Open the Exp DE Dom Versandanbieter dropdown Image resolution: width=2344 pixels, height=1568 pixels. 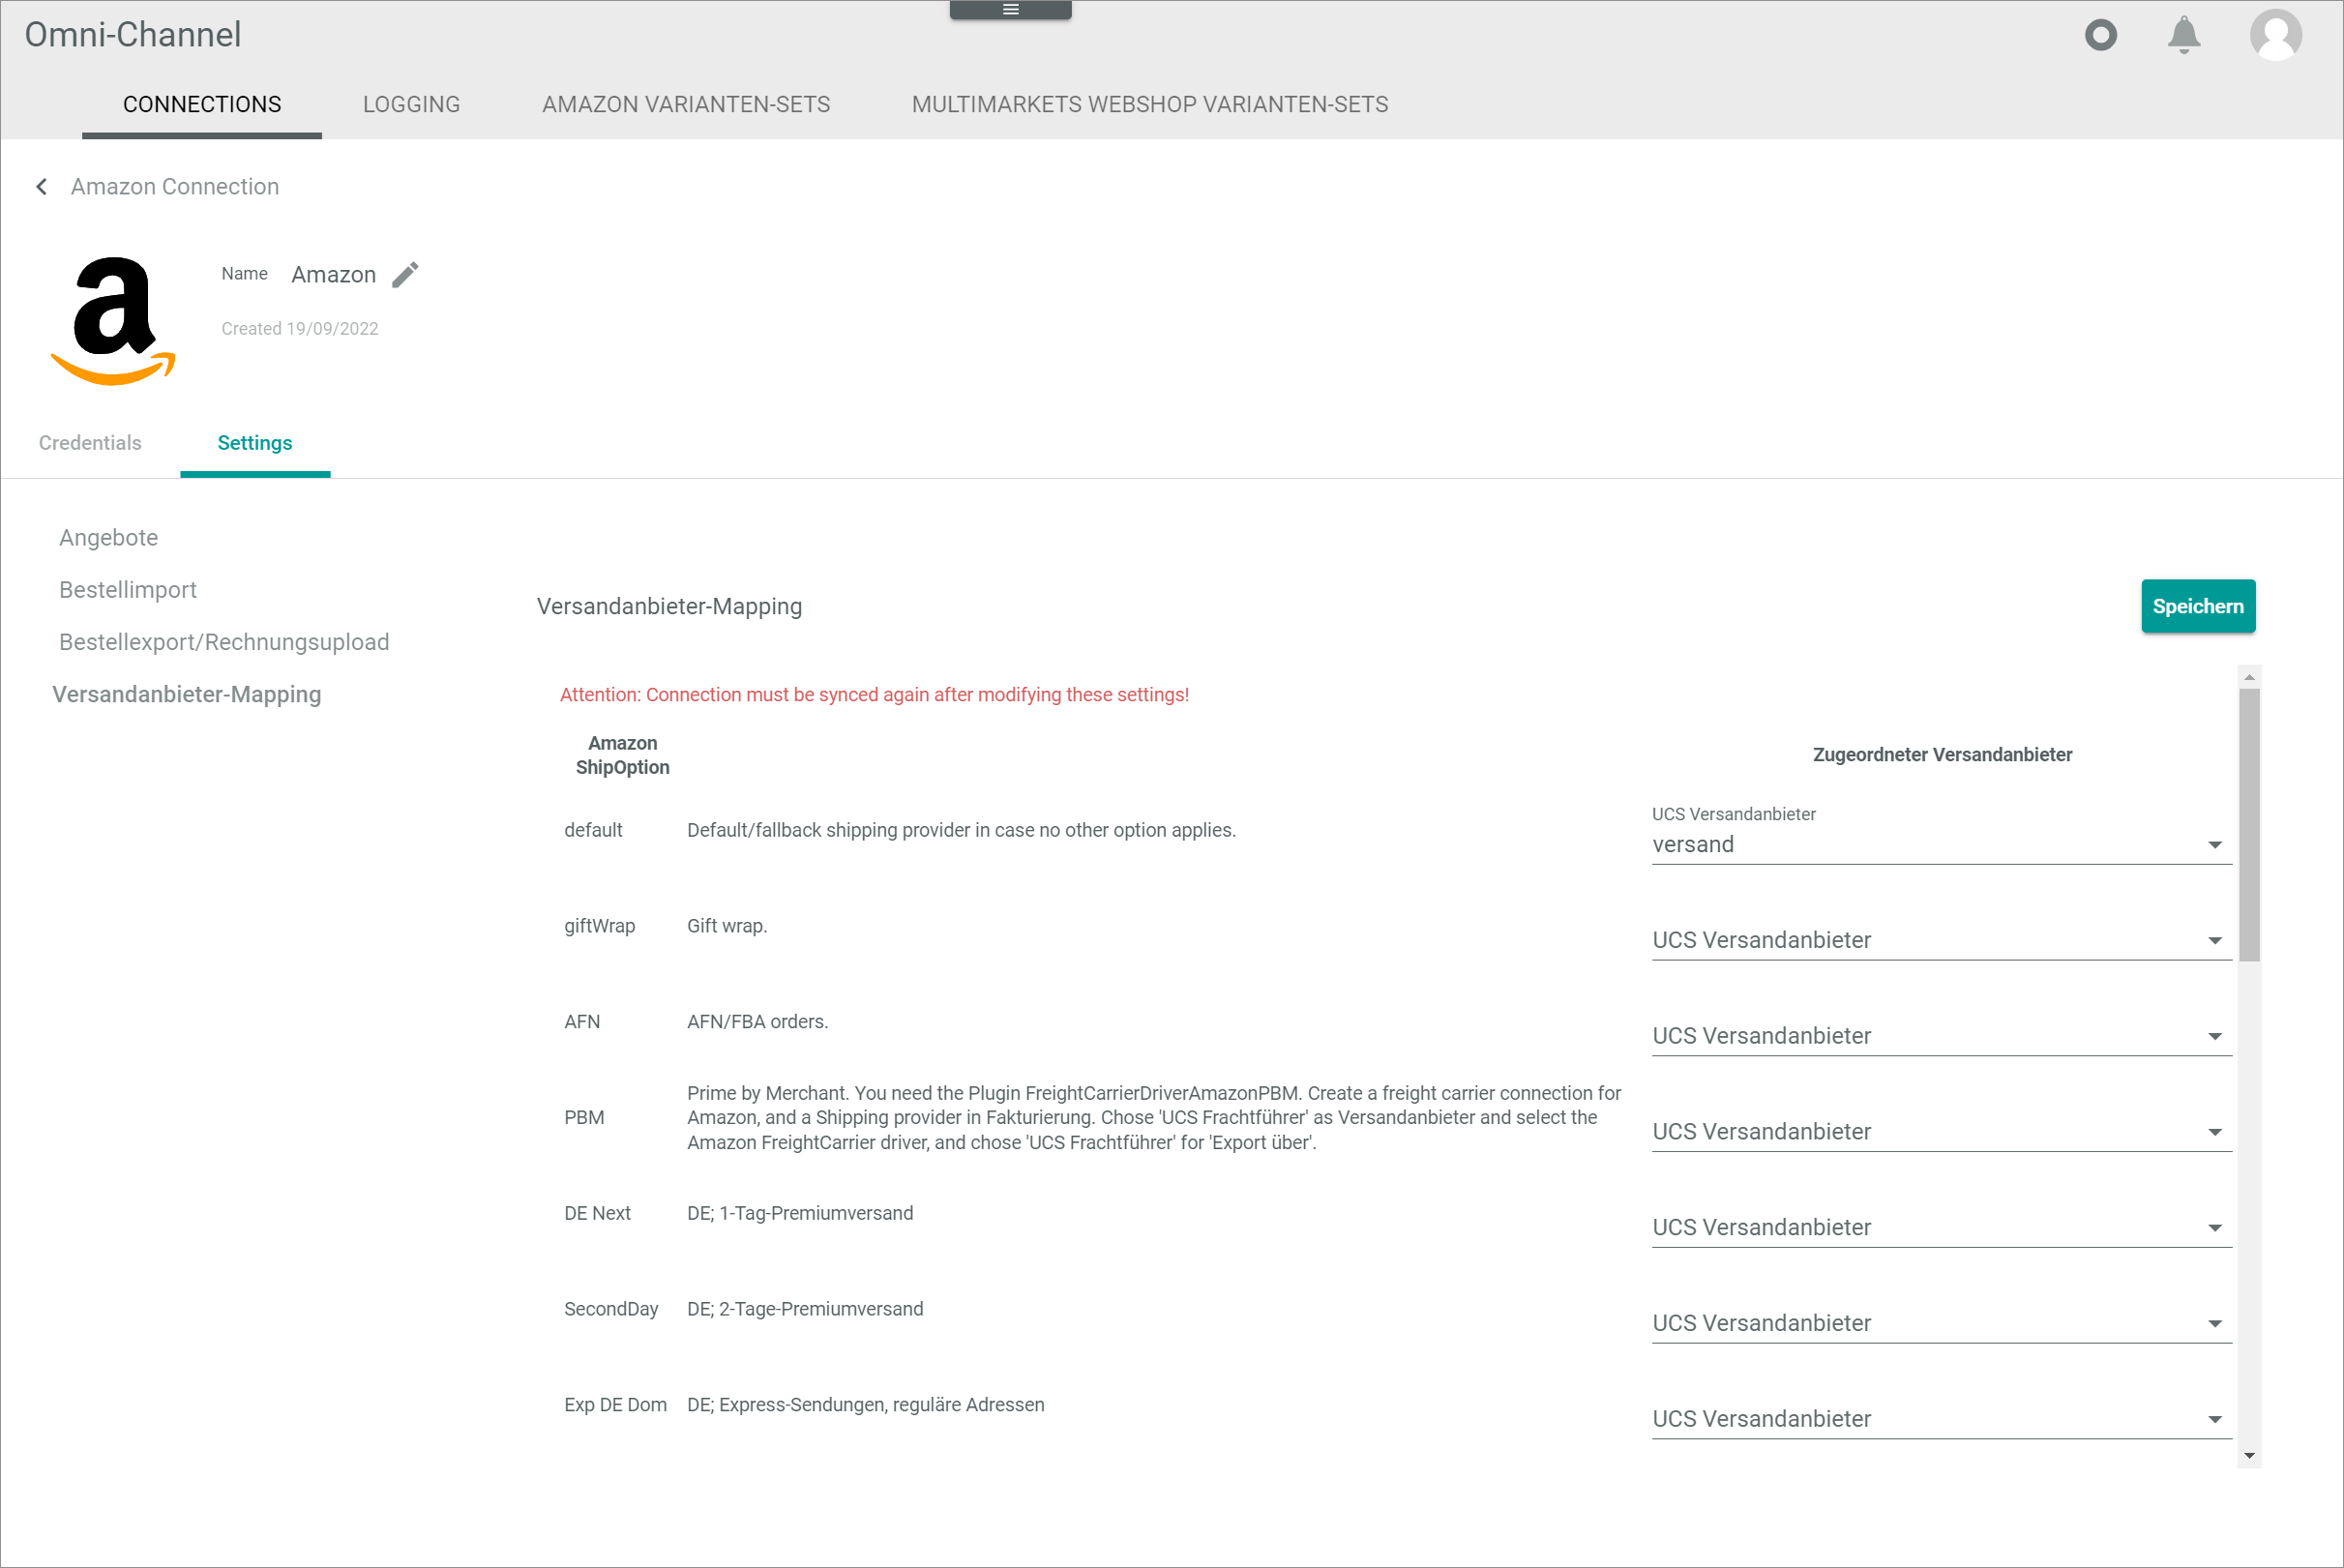point(1941,1420)
